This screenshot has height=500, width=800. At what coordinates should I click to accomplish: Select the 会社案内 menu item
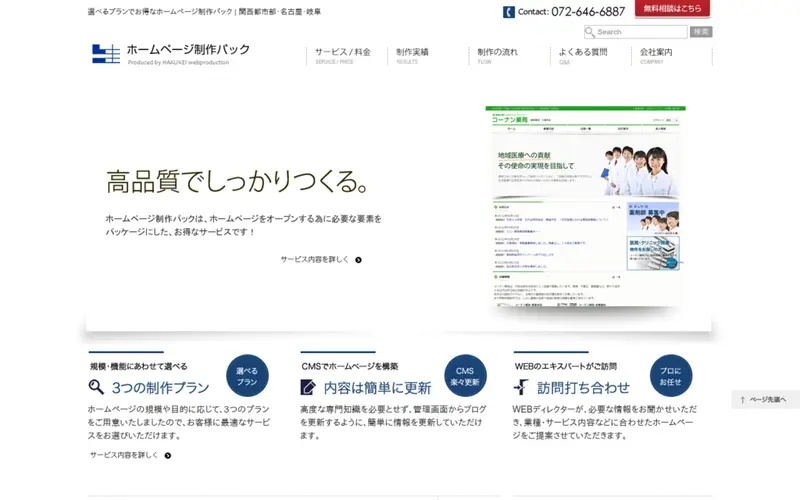pyautogui.click(x=656, y=55)
